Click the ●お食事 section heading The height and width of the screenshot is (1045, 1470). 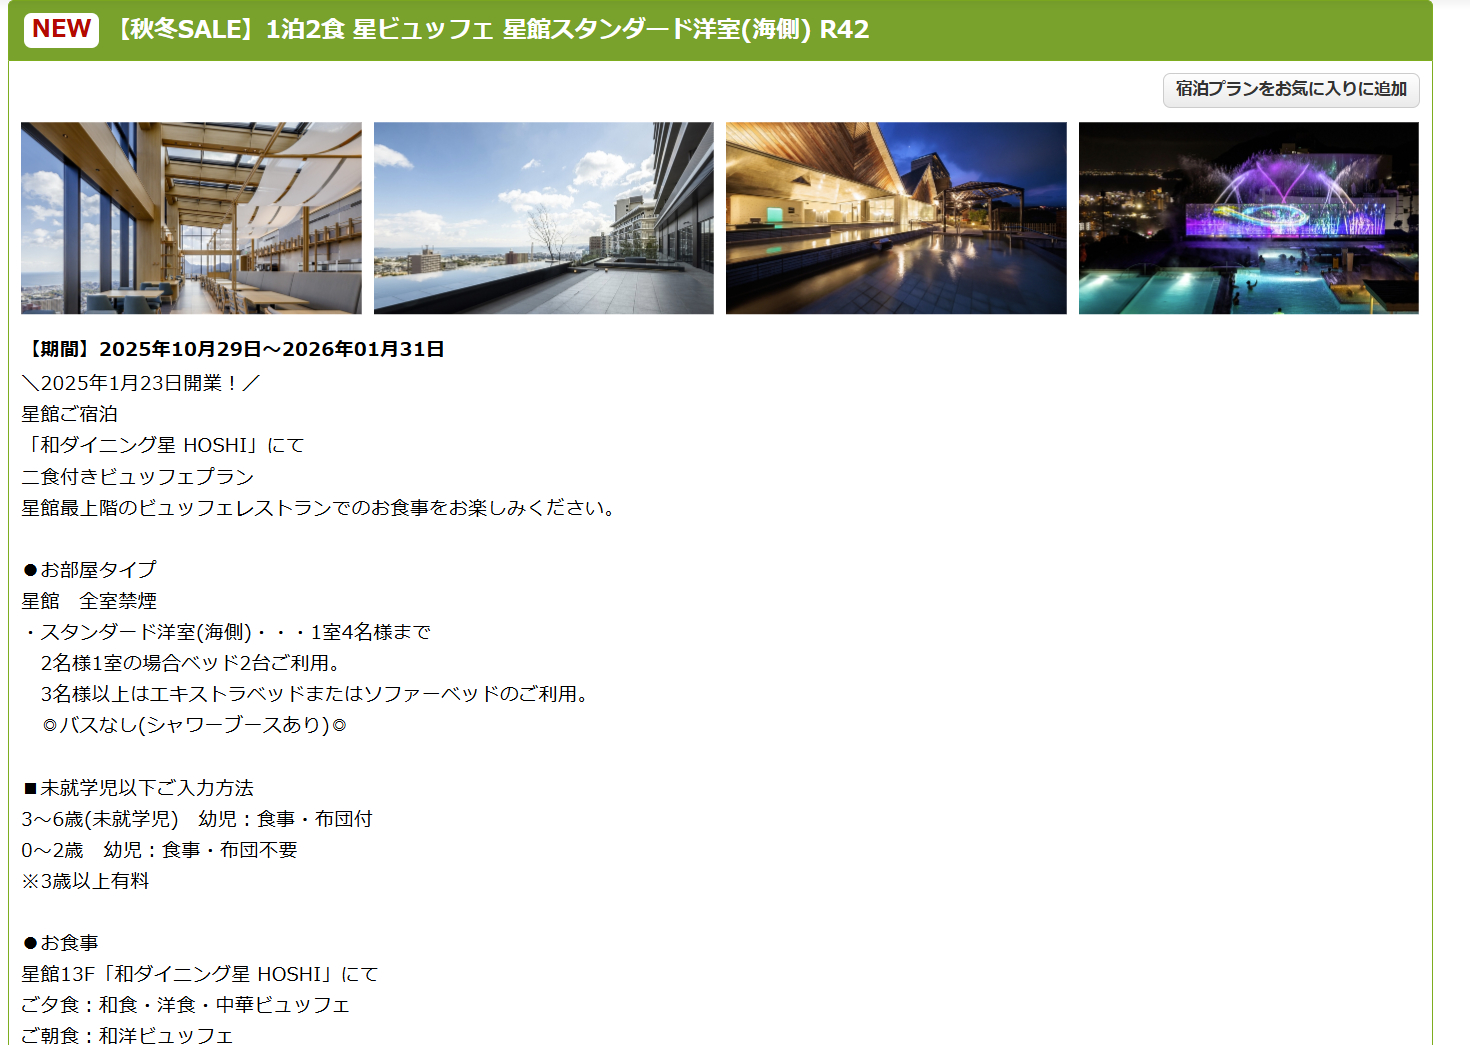click(63, 942)
